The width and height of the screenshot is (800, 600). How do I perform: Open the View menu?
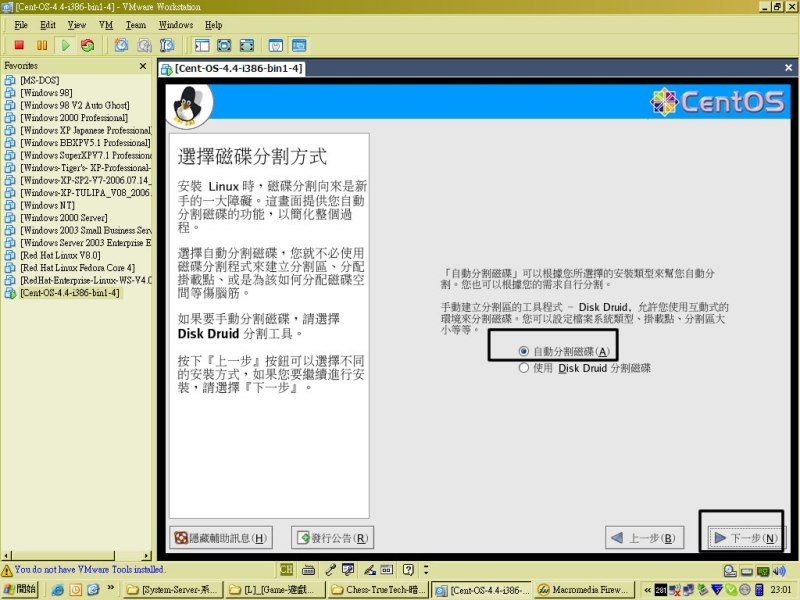click(77, 25)
